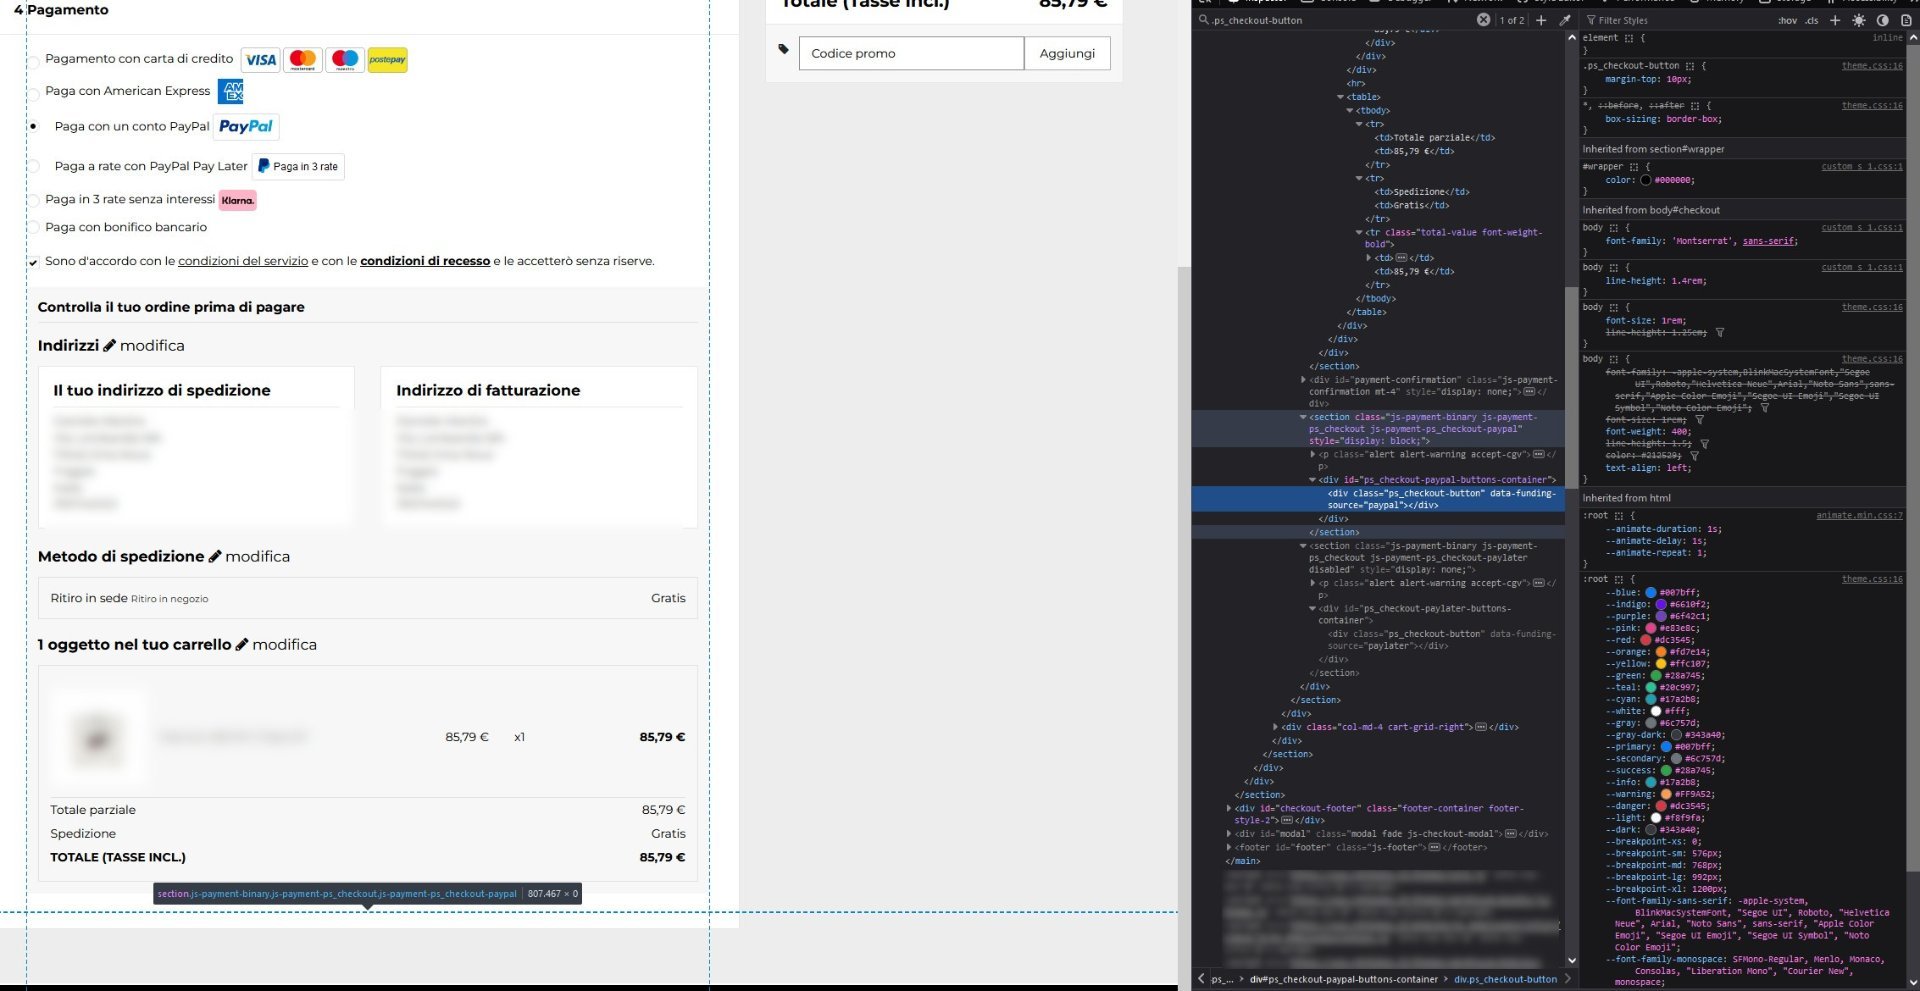This screenshot has height=991, width=1920.
Task: Expand the checkout-footer div node
Action: pyautogui.click(x=1229, y=808)
